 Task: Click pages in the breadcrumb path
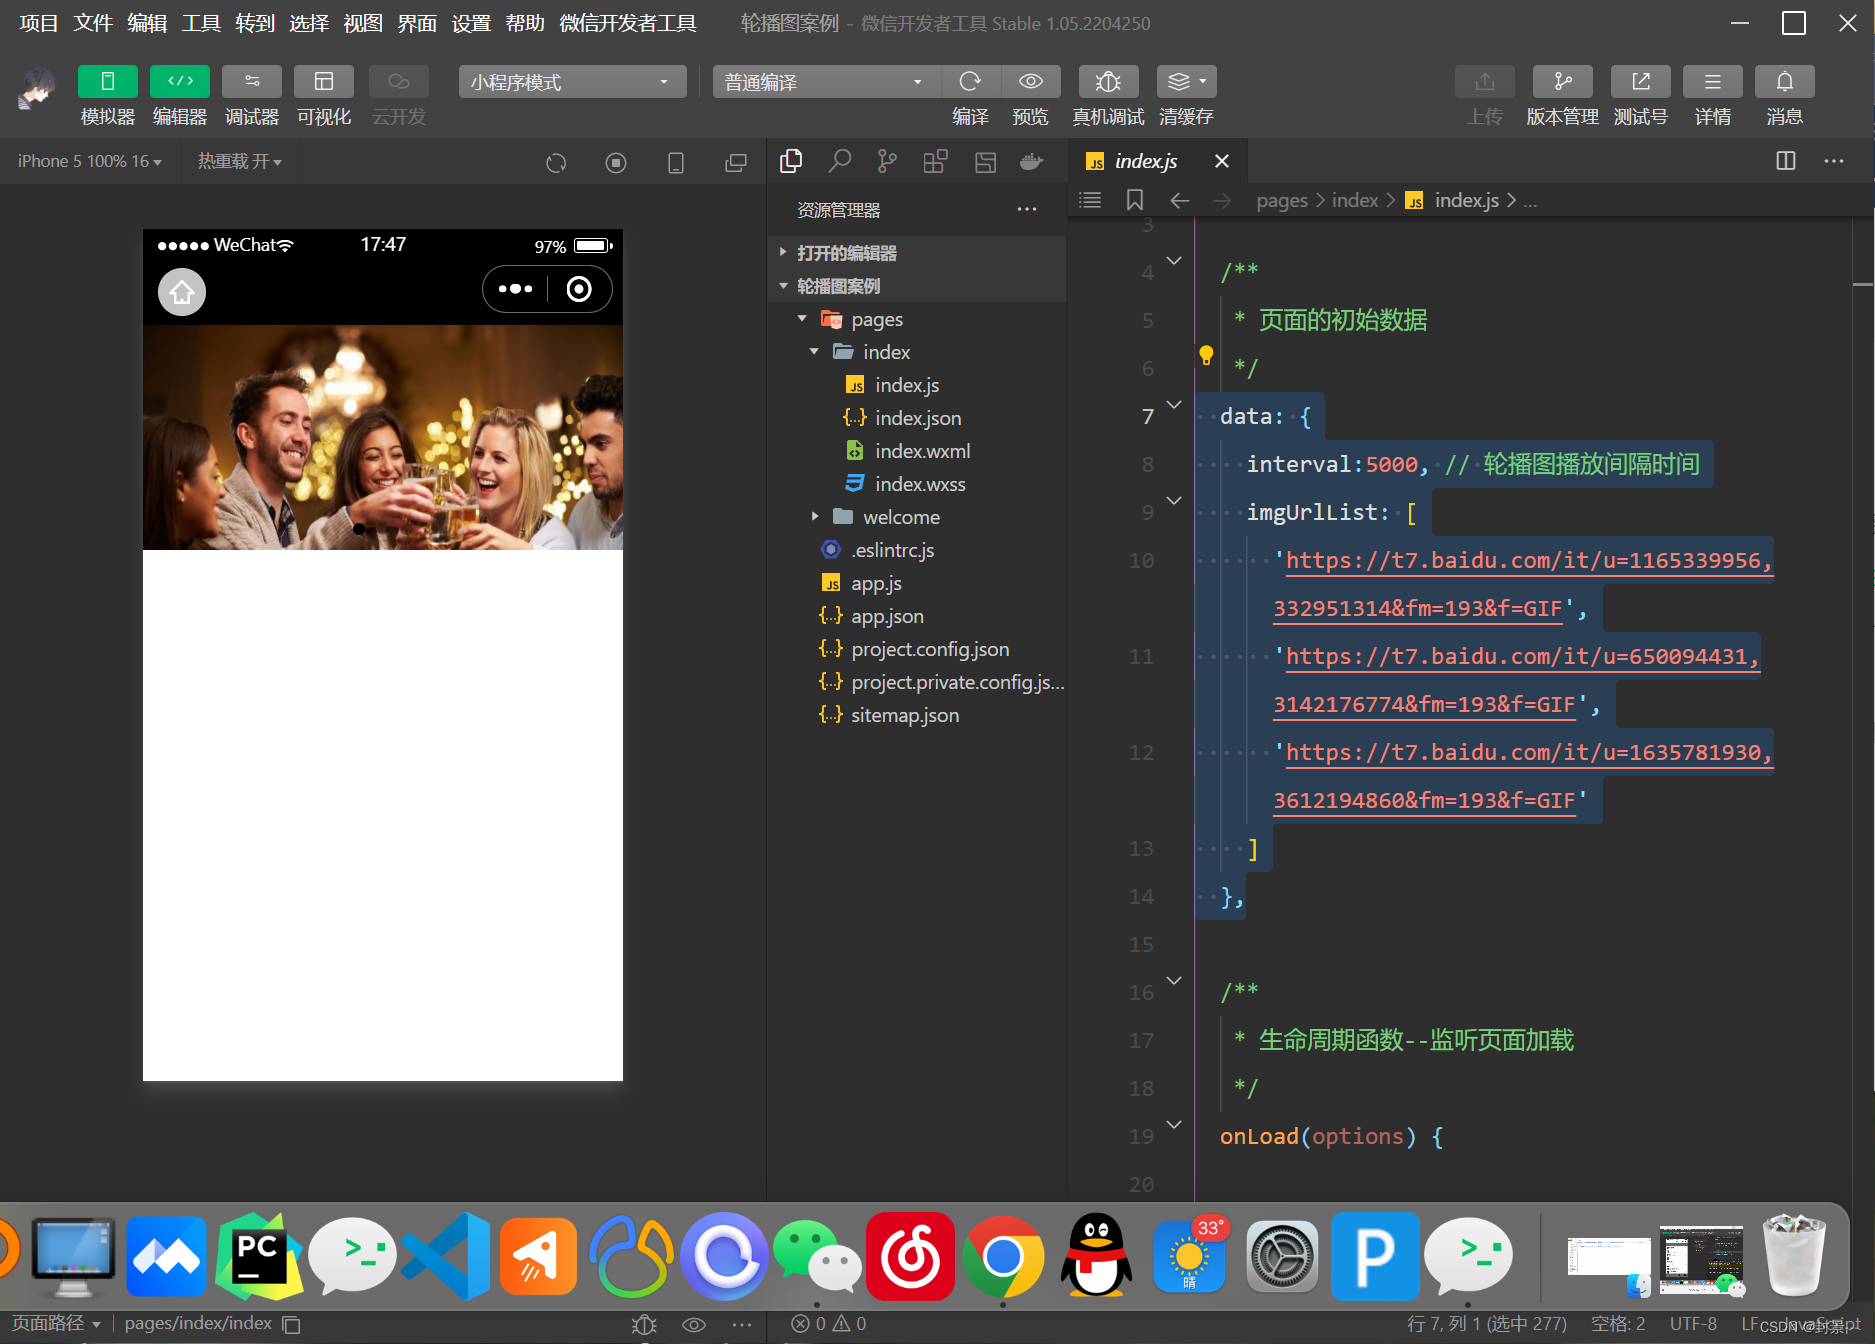[x=1282, y=200]
